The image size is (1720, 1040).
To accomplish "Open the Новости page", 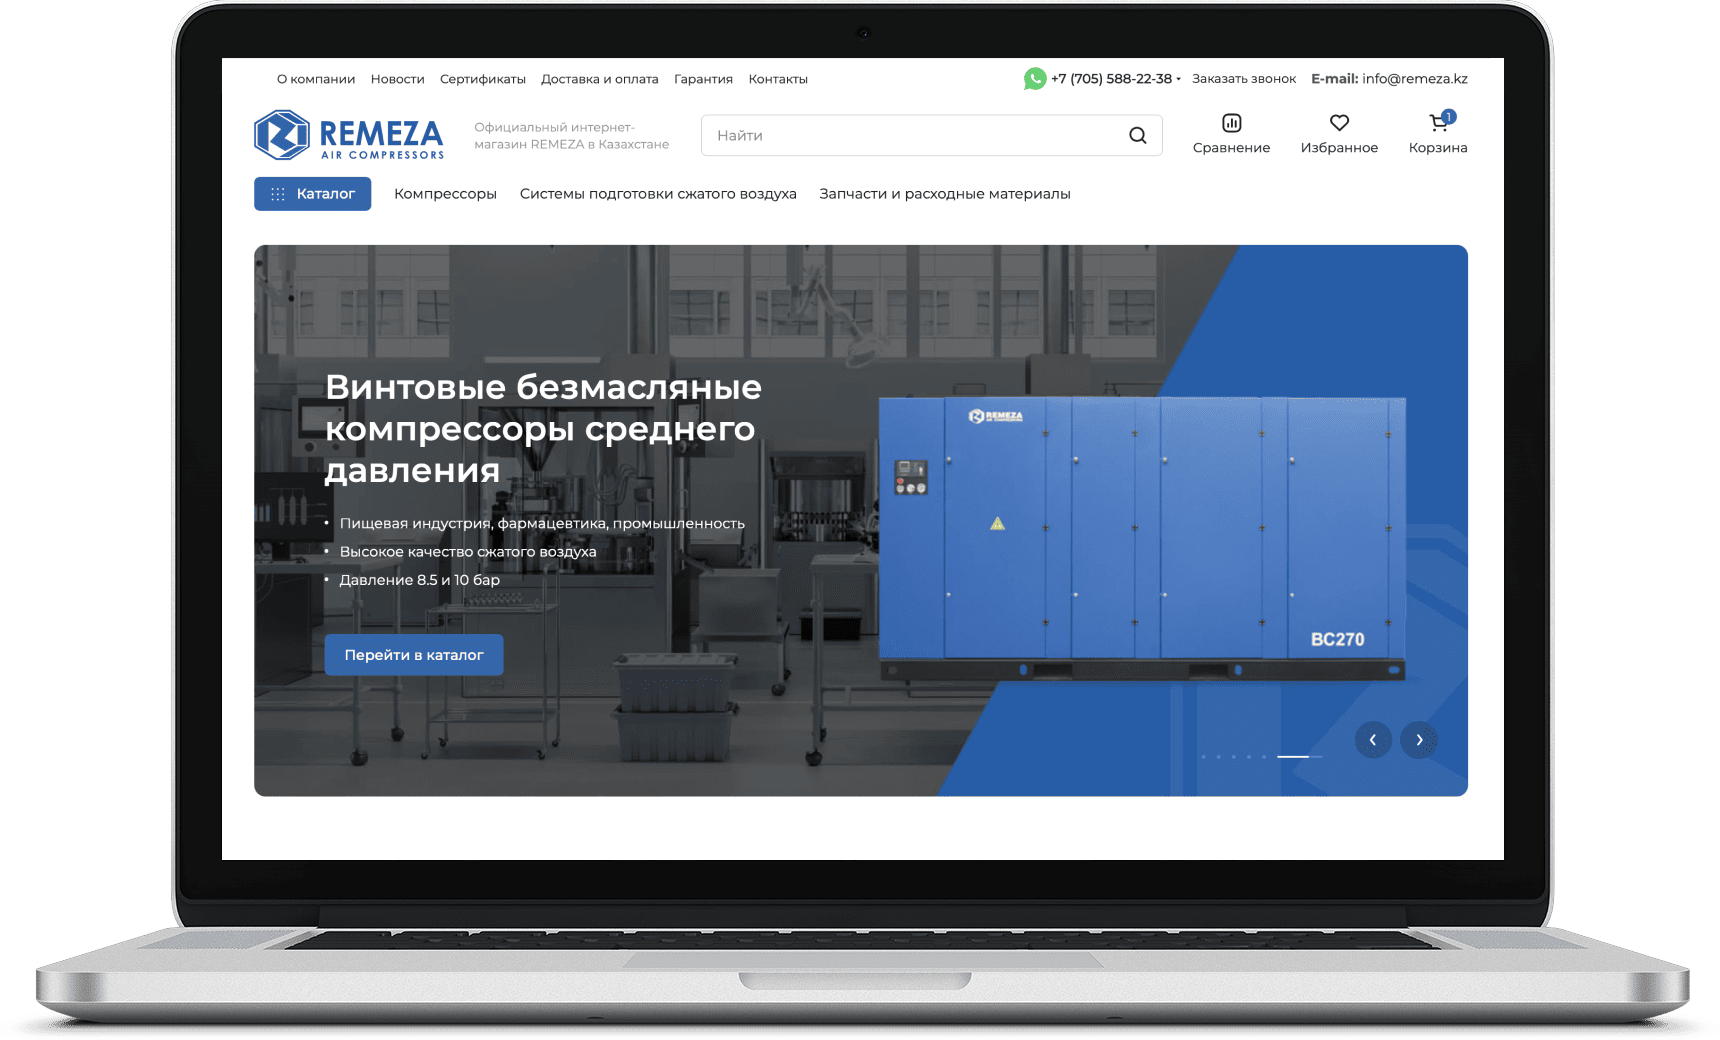I will tap(397, 79).
